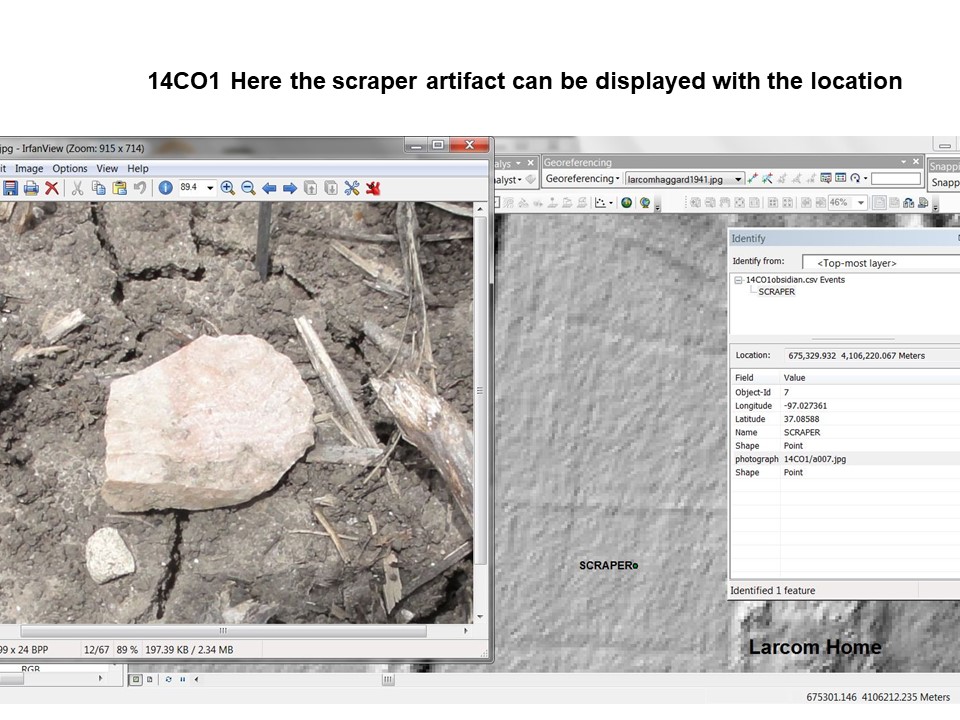Viewport: 960px width, 720px height.
Task: Click the Save icon in IrfanView toolbar
Action: click(11, 188)
